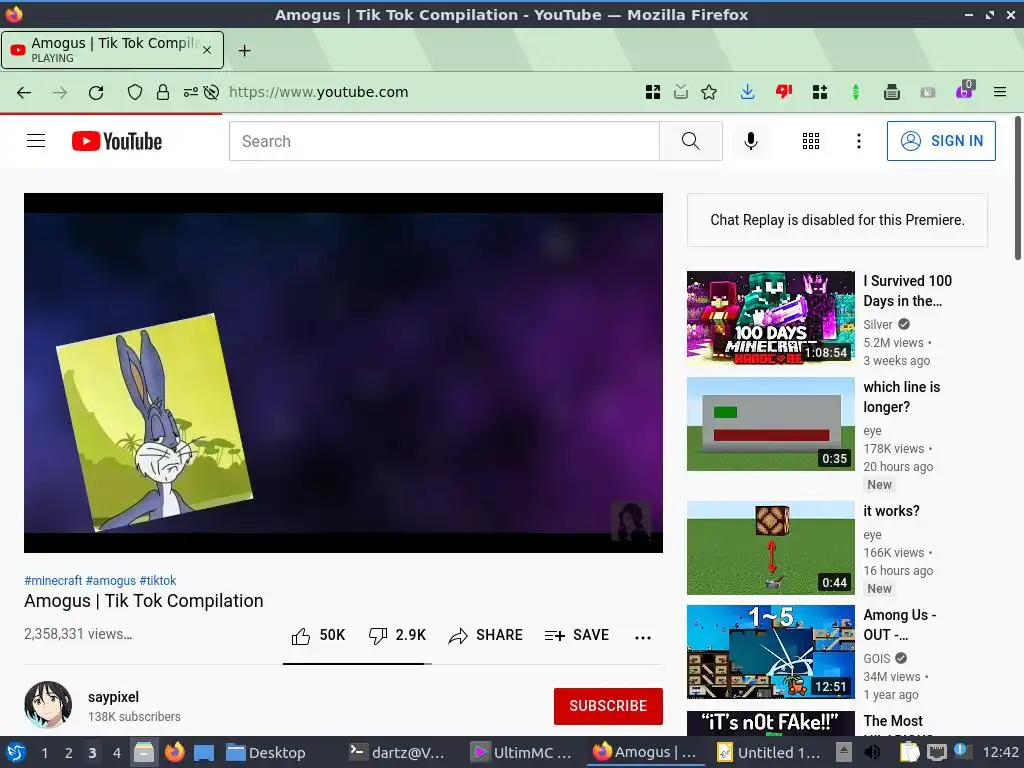
Task: Click the search magnifier button
Action: [690, 141]
